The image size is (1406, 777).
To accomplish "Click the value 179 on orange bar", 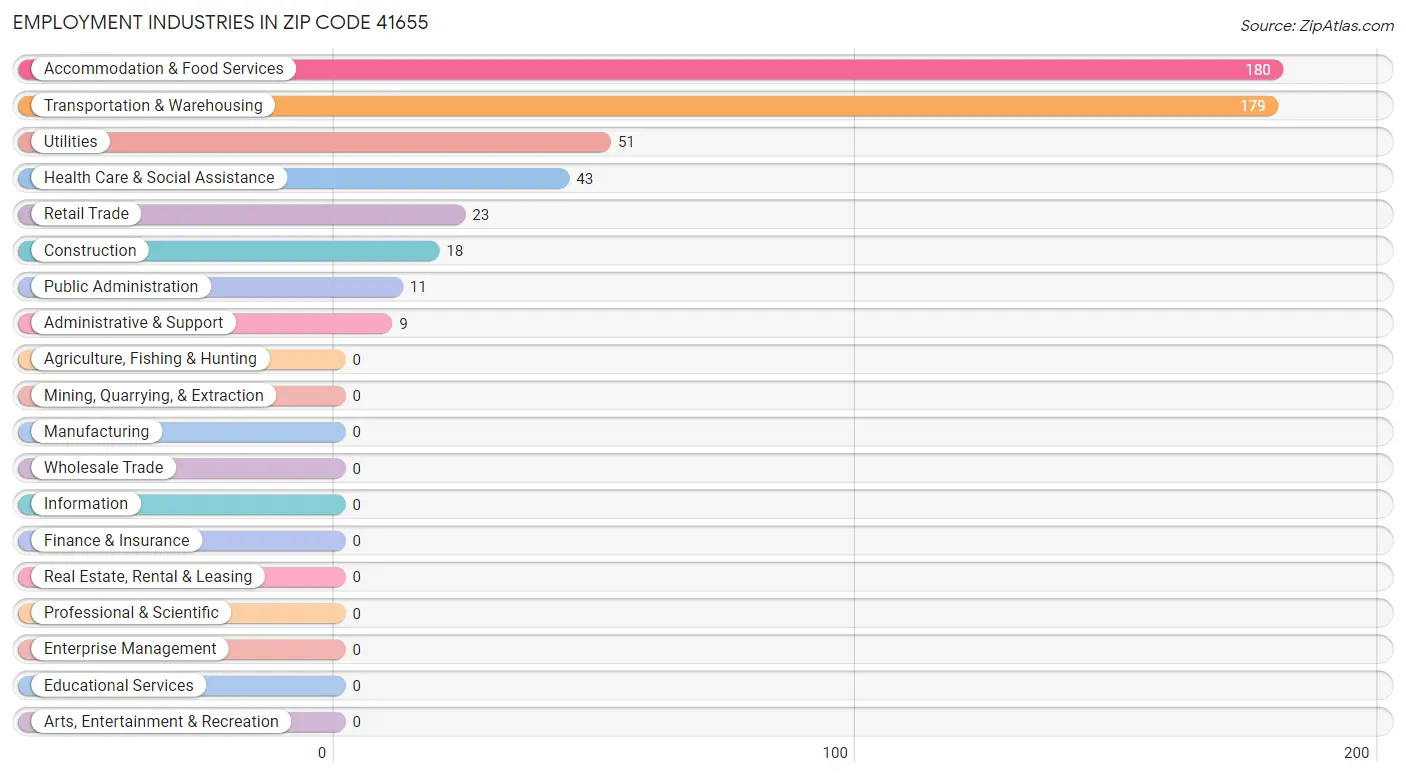I will click(1253, 106).
